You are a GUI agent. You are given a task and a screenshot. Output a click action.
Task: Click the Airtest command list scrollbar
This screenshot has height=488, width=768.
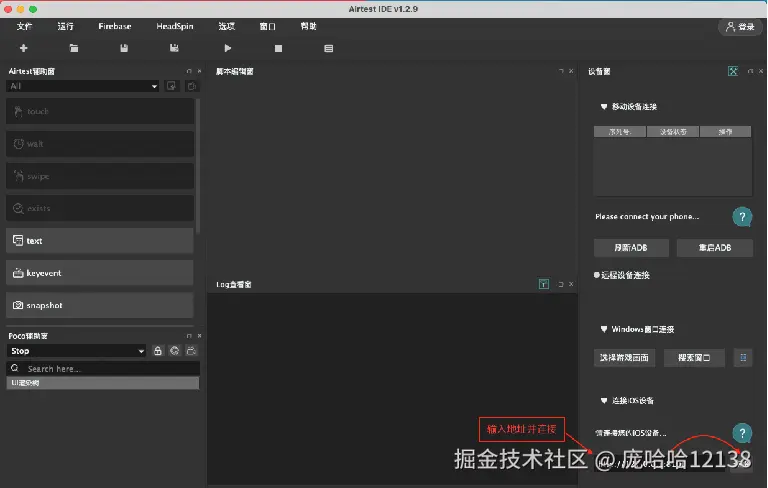pos(197,166)
